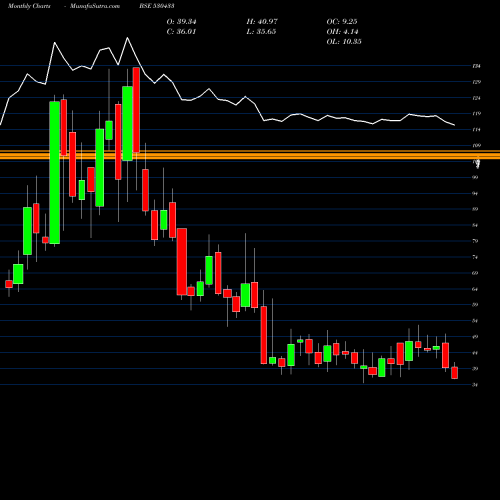500x500 pixels.
Task: Click the 74 price axis label
Action: pyautogui.click(x=476, y=257)
